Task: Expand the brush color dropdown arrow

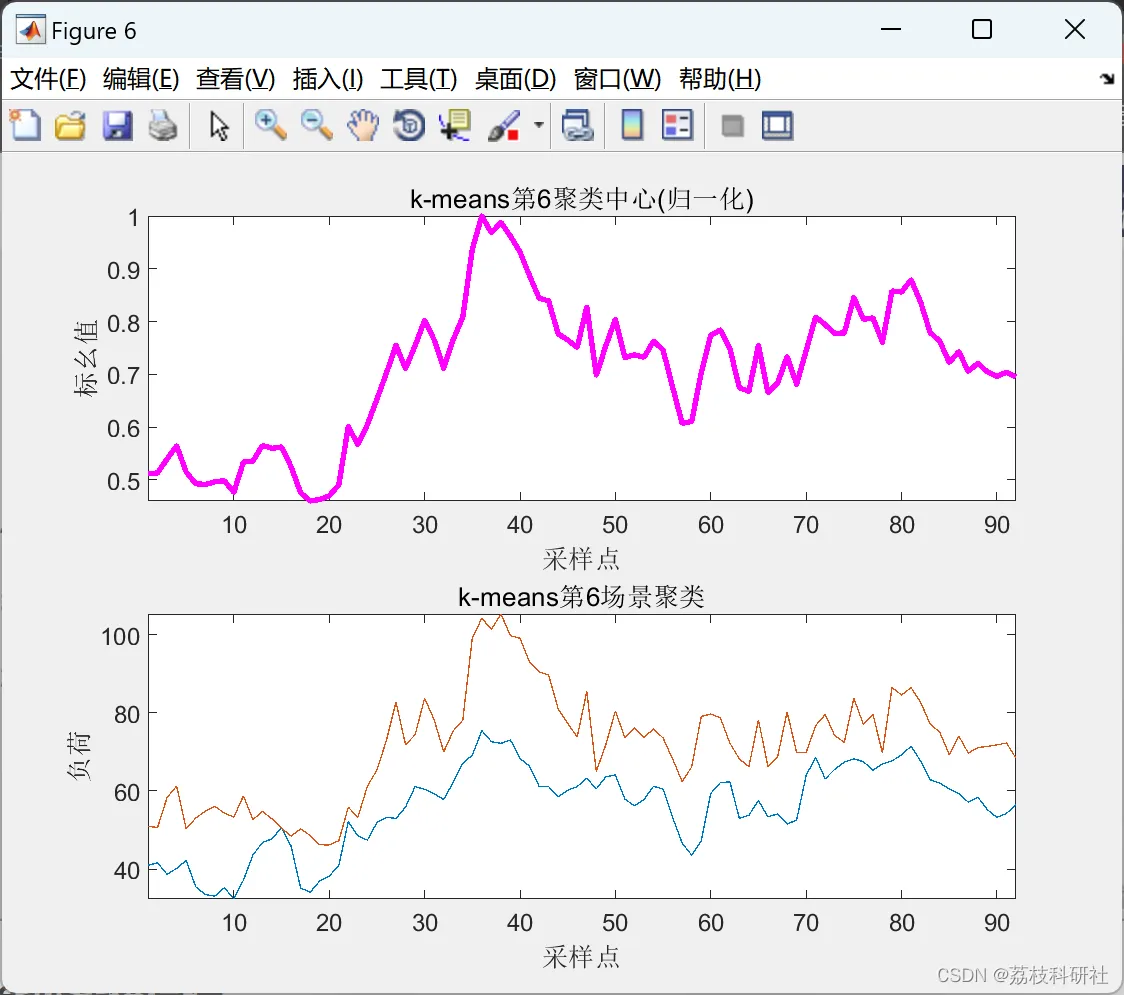Action: pos(539,125)
